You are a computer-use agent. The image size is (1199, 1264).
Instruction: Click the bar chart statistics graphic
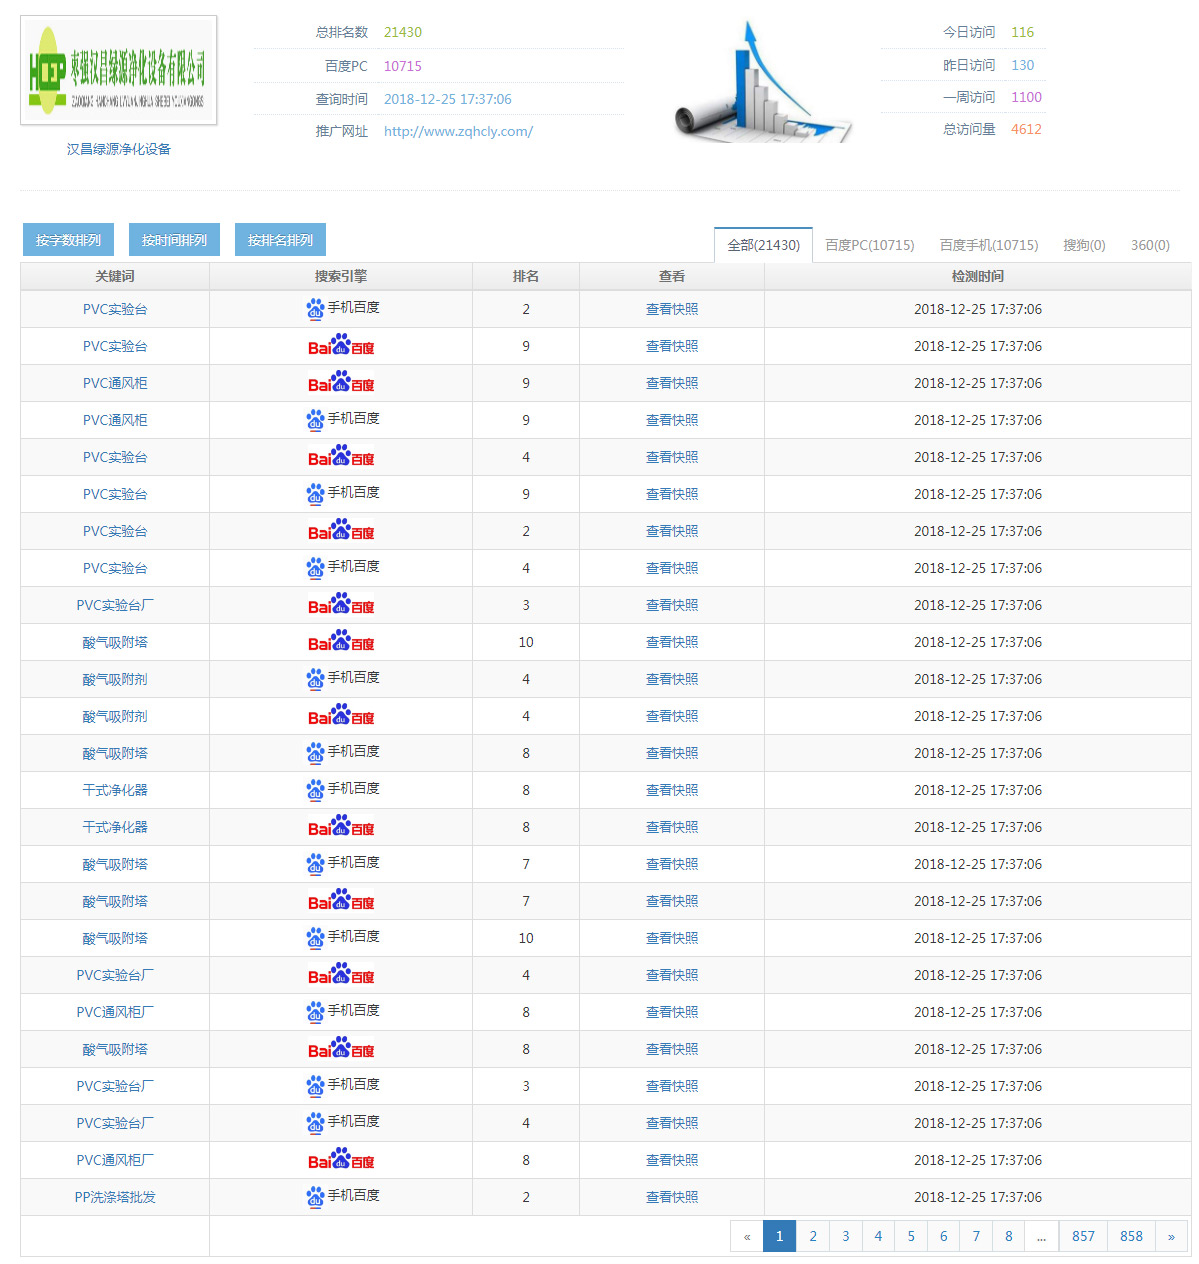764,84
